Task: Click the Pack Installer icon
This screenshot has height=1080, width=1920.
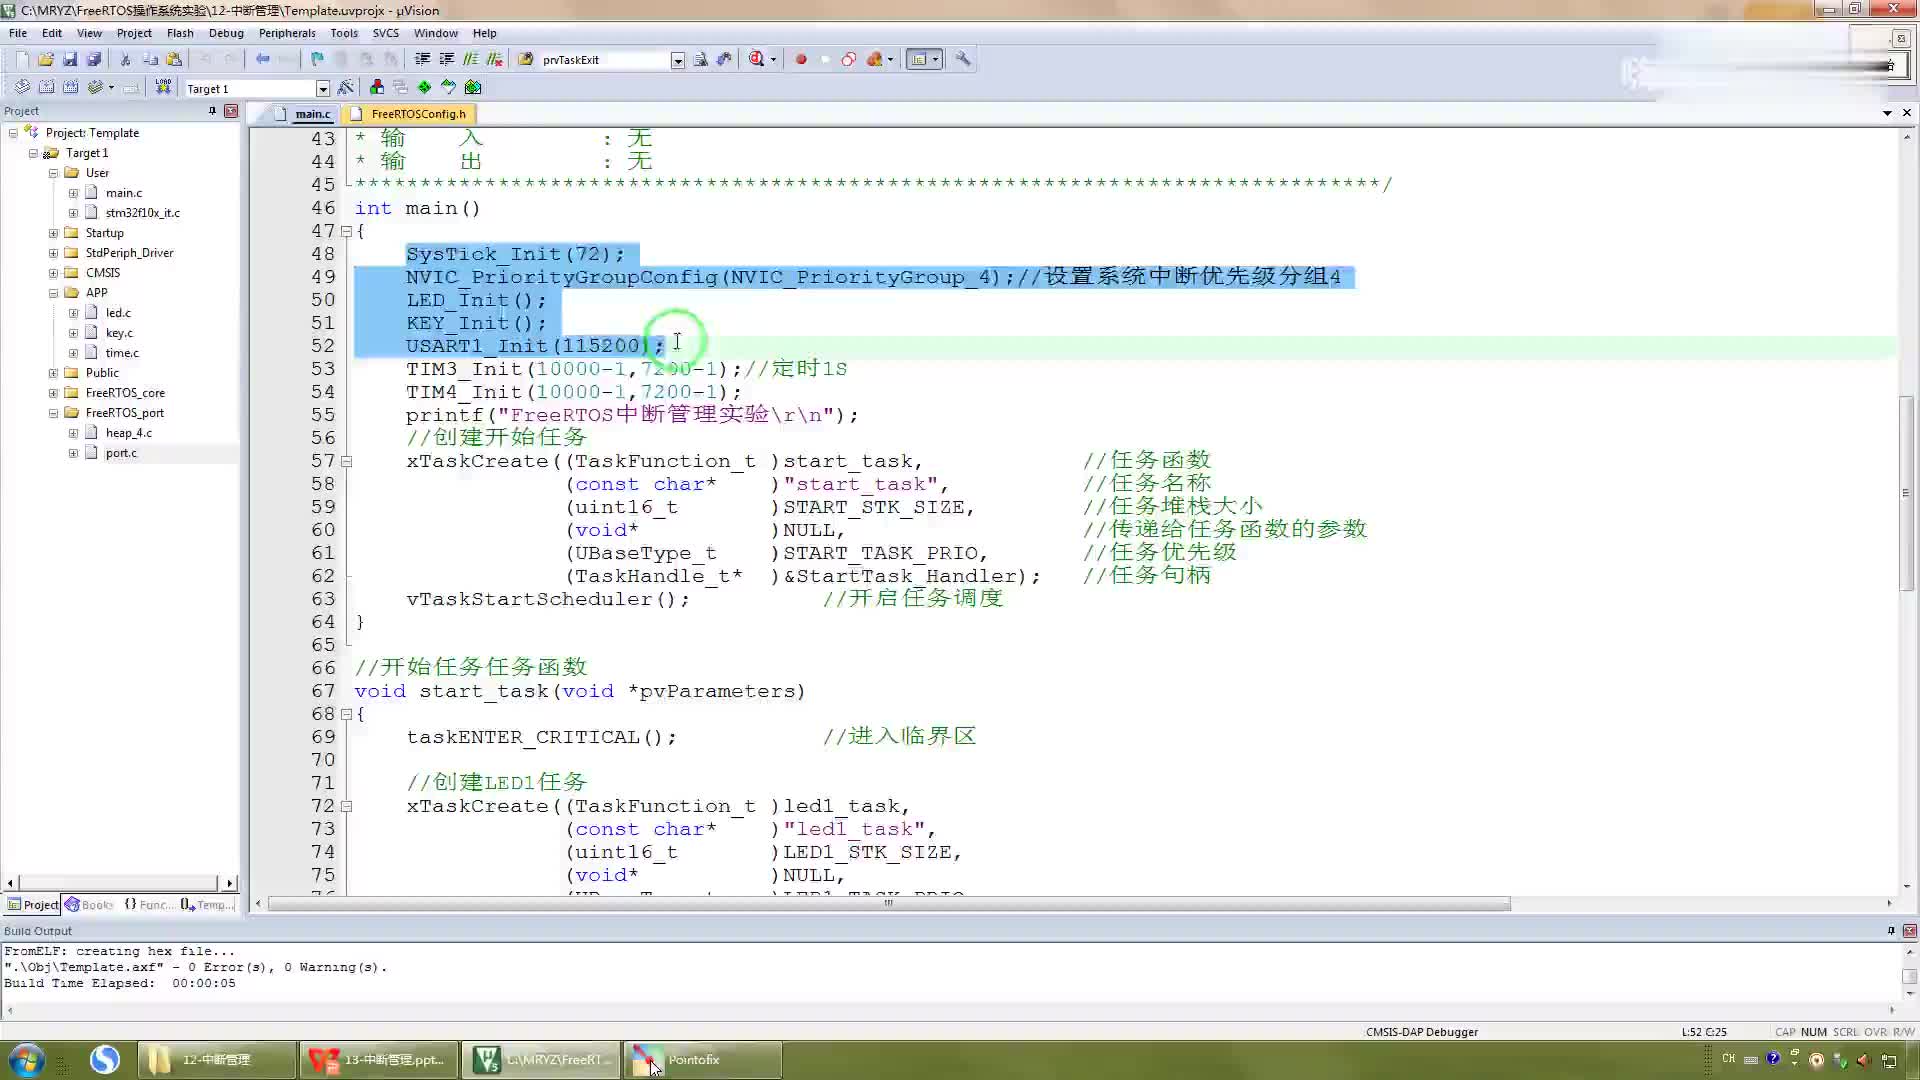Action: coord(473,87)
